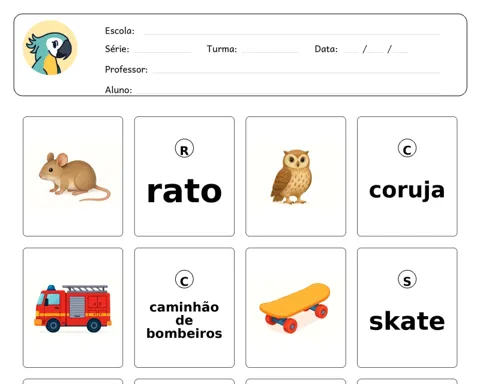Click the circled S above skate
The width and height of the screenshot is (480, 384).
pyautogui.click(x=407, y=279)
